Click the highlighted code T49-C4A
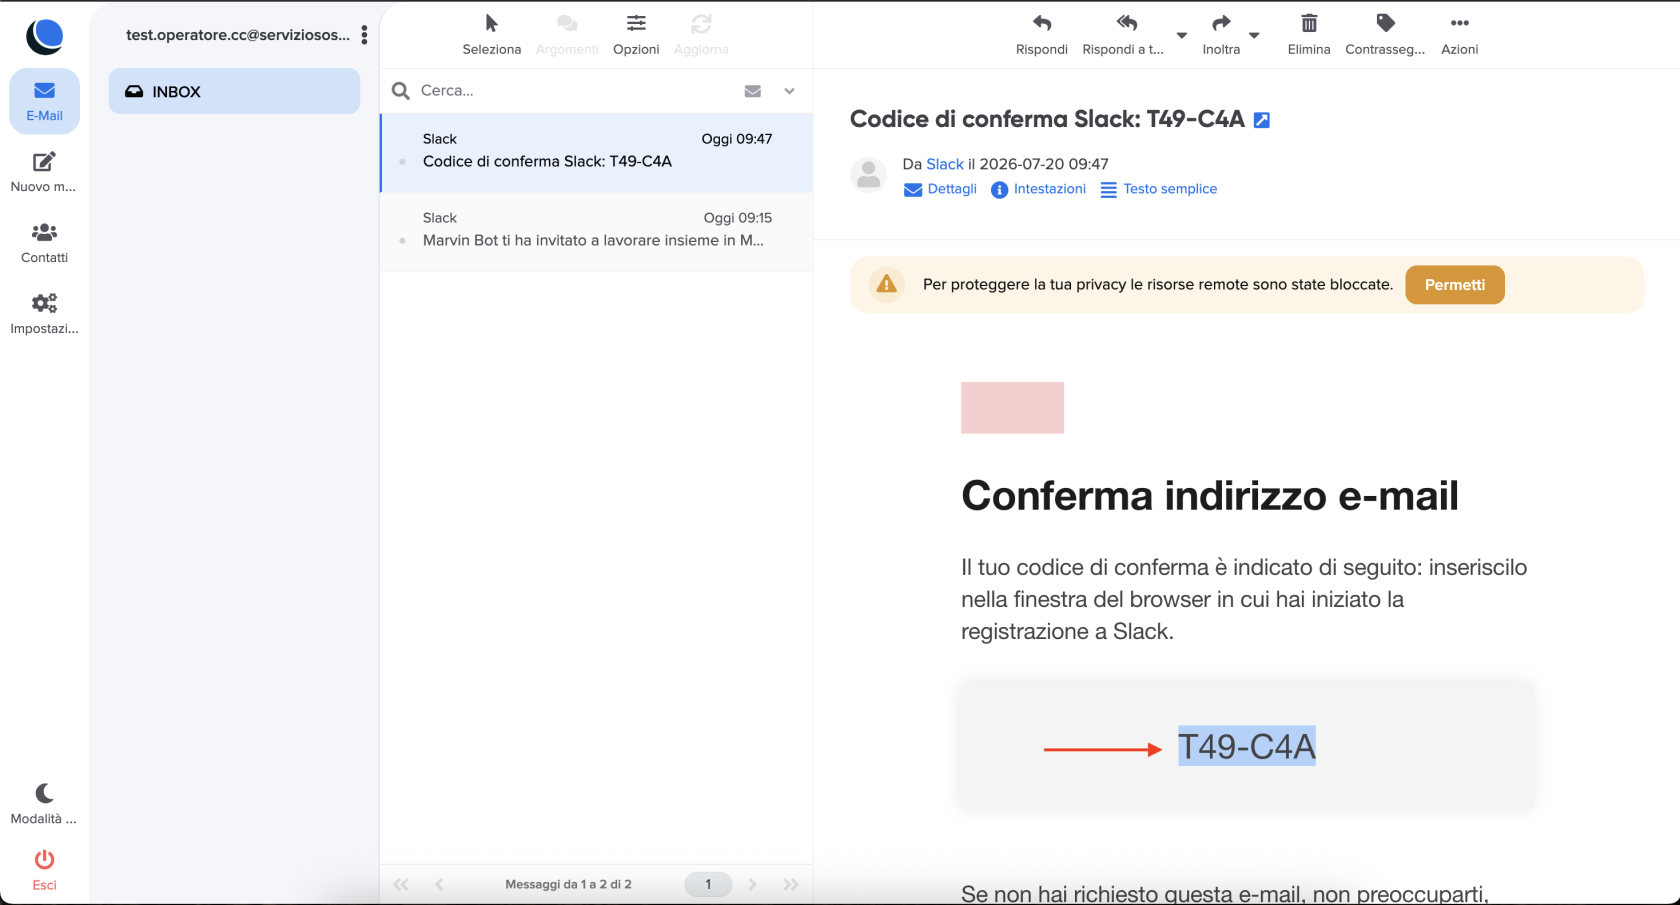The height and width of the screenshot is (905, 1680). click(x=1247, y=746)
